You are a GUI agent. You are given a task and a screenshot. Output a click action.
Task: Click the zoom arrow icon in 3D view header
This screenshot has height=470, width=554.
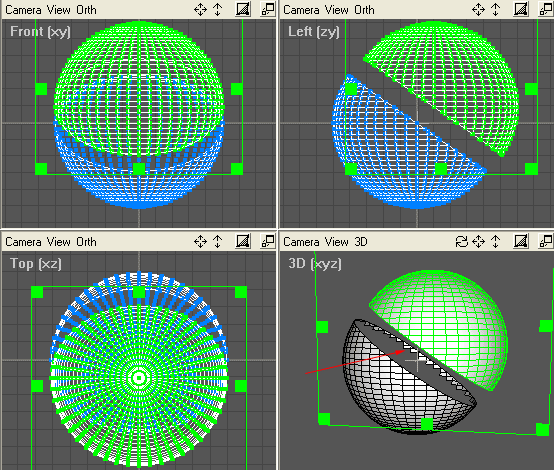pyautogui.click(x=496, y=242)
